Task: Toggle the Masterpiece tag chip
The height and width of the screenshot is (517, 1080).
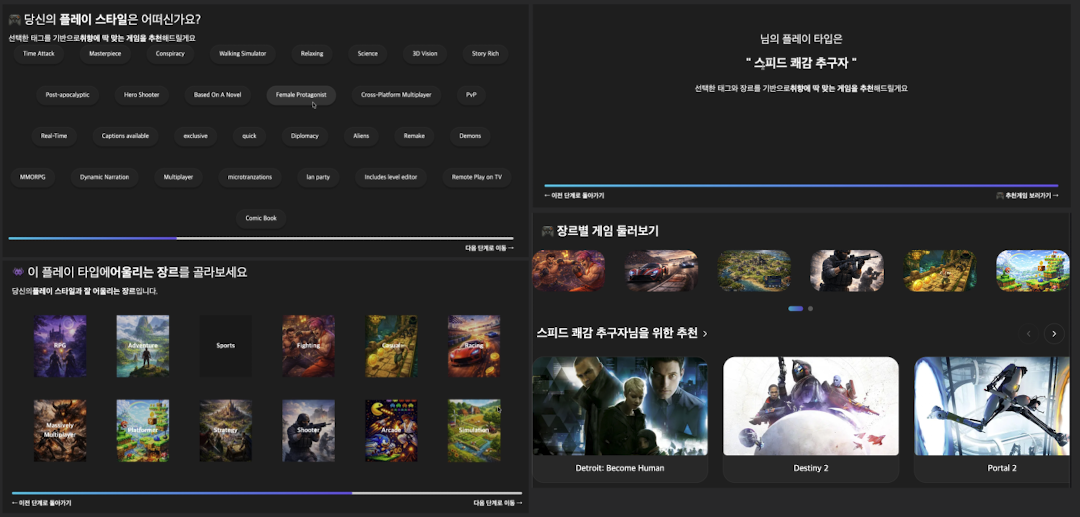Action: (105, 54)
